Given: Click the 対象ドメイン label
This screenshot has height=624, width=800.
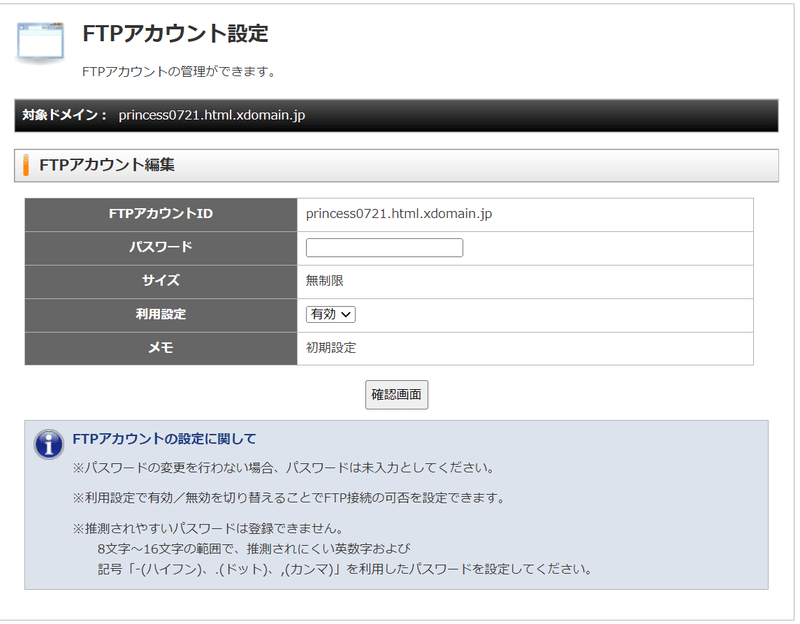Looking at the screenshot, I should 64,115.
